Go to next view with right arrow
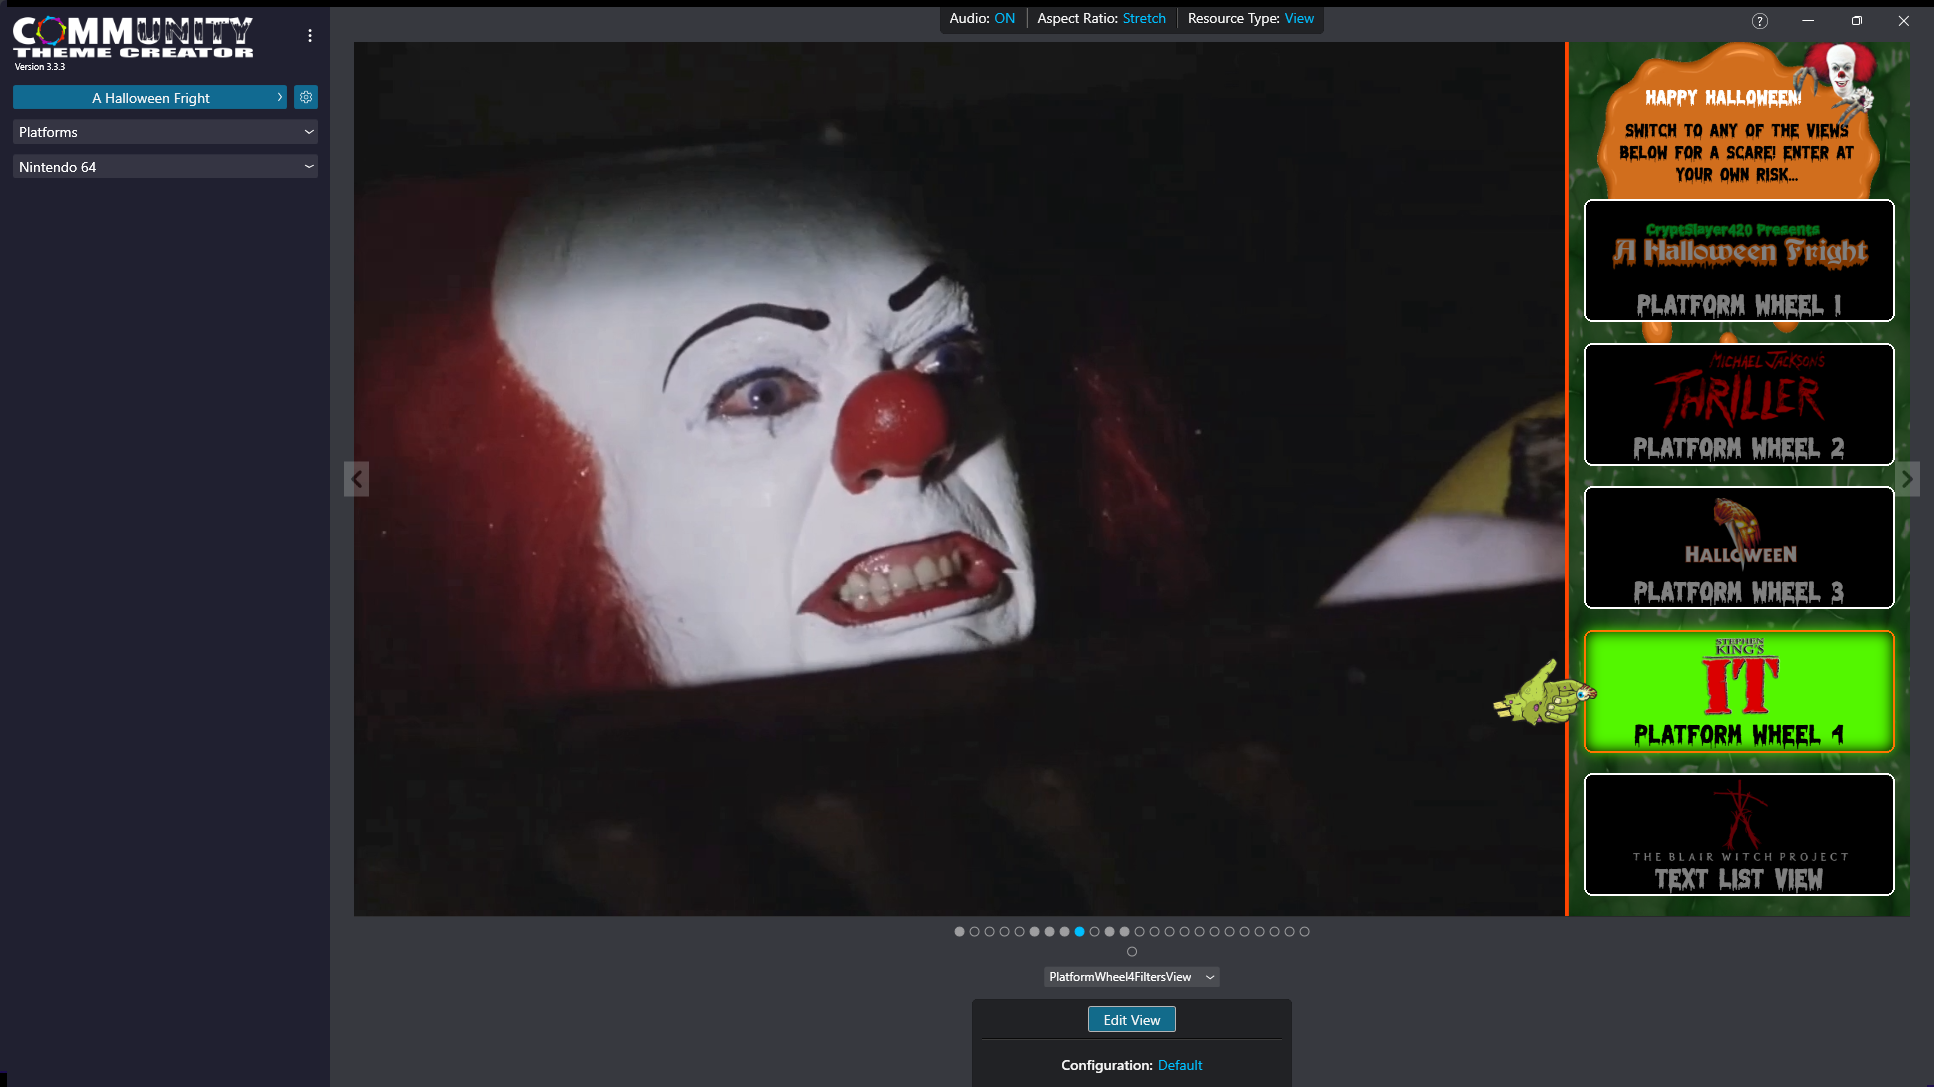The width and height of the screenshot is (1934, 1087). (1907, 479)
